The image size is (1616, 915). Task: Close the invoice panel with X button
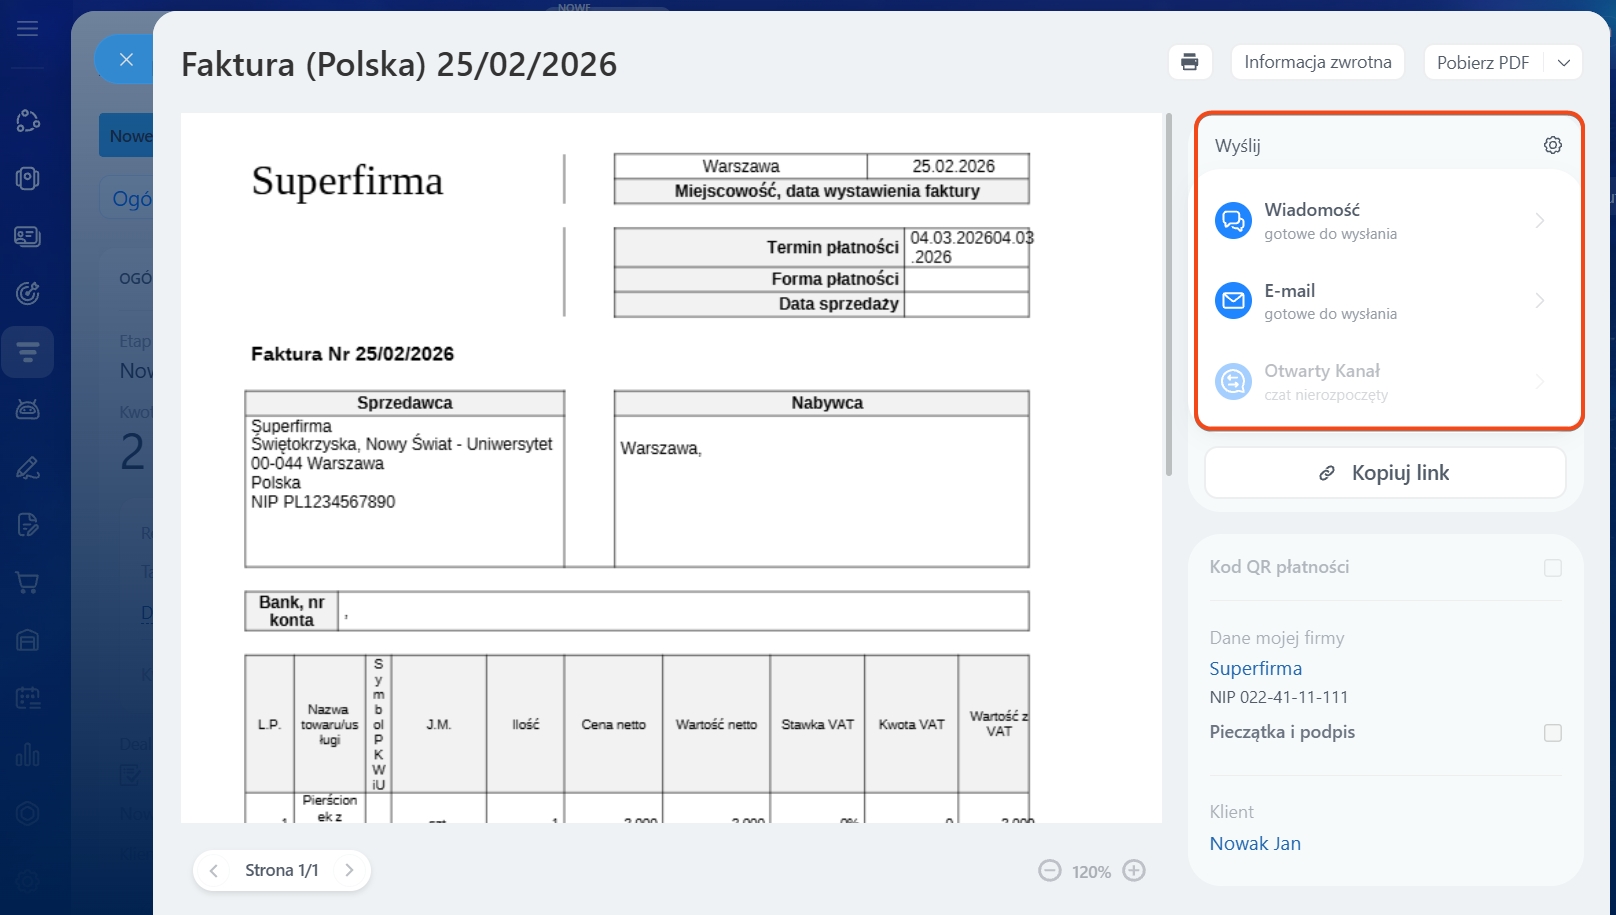click(x=126, y=60)
